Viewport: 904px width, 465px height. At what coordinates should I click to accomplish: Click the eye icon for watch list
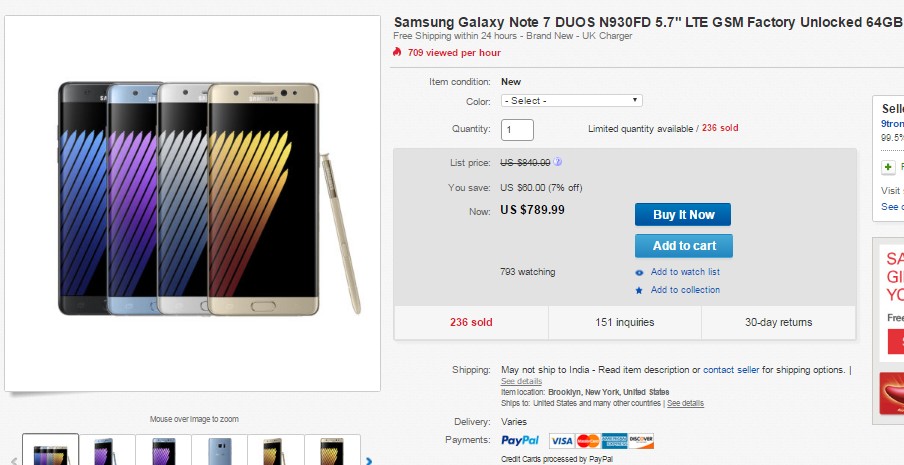(x=639, y=272)
